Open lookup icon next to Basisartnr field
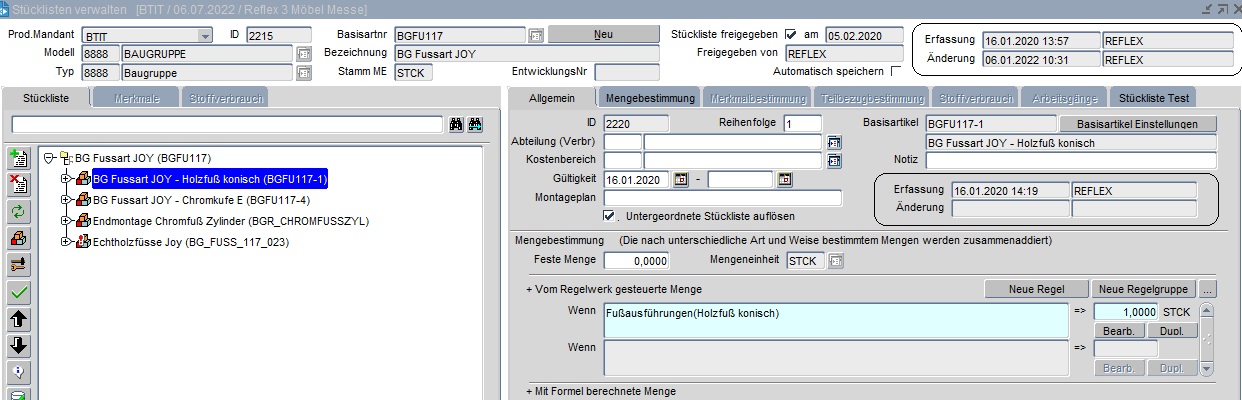Screen dimensions: 1242x400 point(536,35)
